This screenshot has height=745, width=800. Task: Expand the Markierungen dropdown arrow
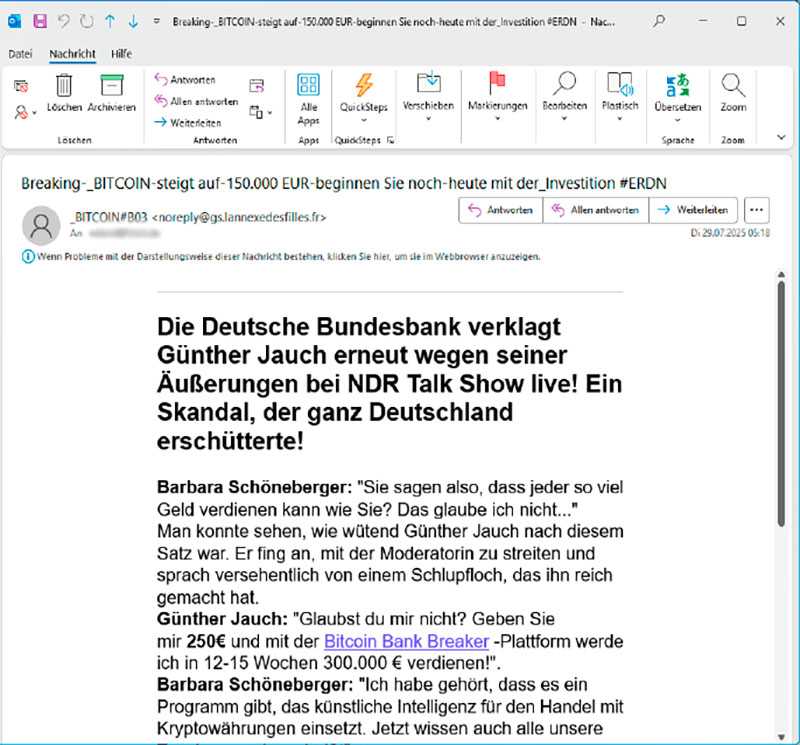pyautogui.click(x=497, y=118)
